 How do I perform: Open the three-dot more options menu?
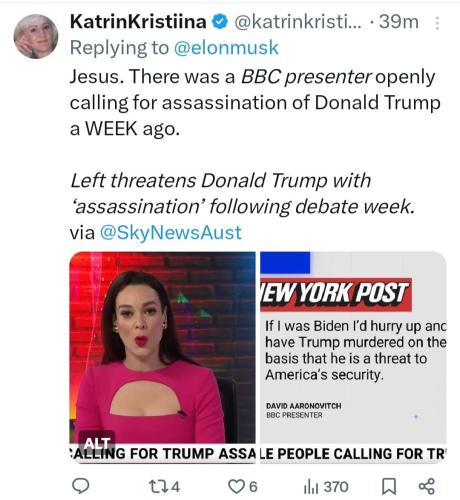click(437, 23)
